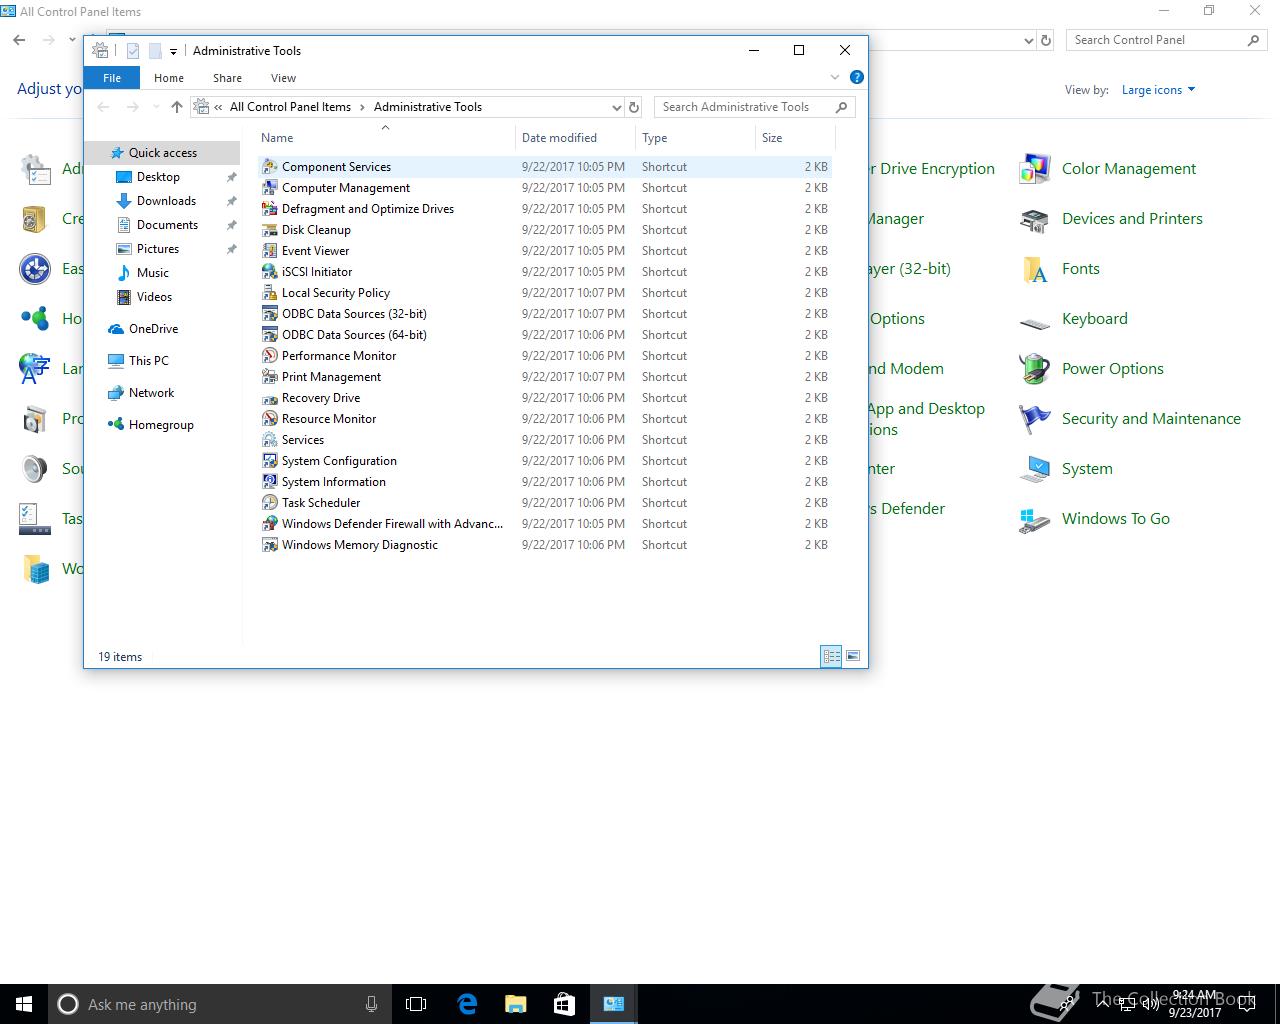Select the Performance Monitor icon
The image size is (1280, 1024).
click(269, 356)
